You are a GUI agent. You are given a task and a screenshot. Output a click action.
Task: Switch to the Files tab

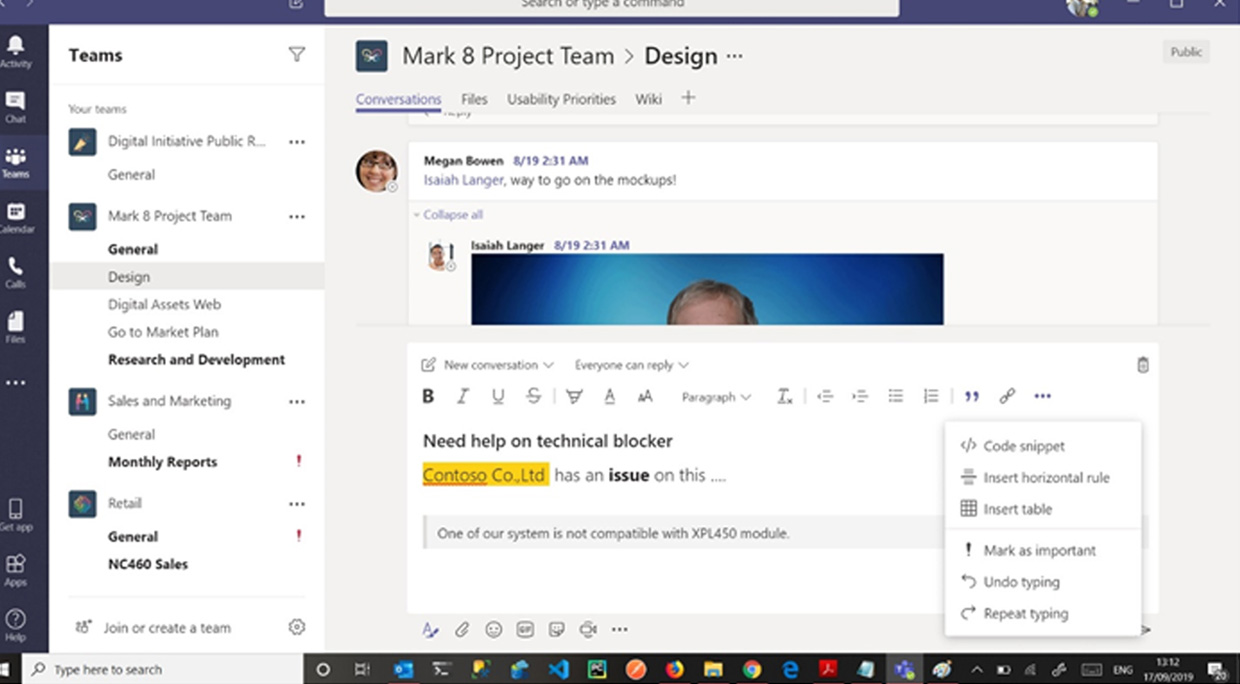tap(474, 99)
